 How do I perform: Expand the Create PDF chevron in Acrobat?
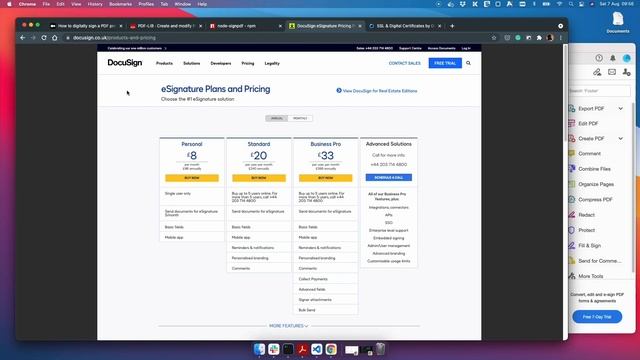(620, 138)
